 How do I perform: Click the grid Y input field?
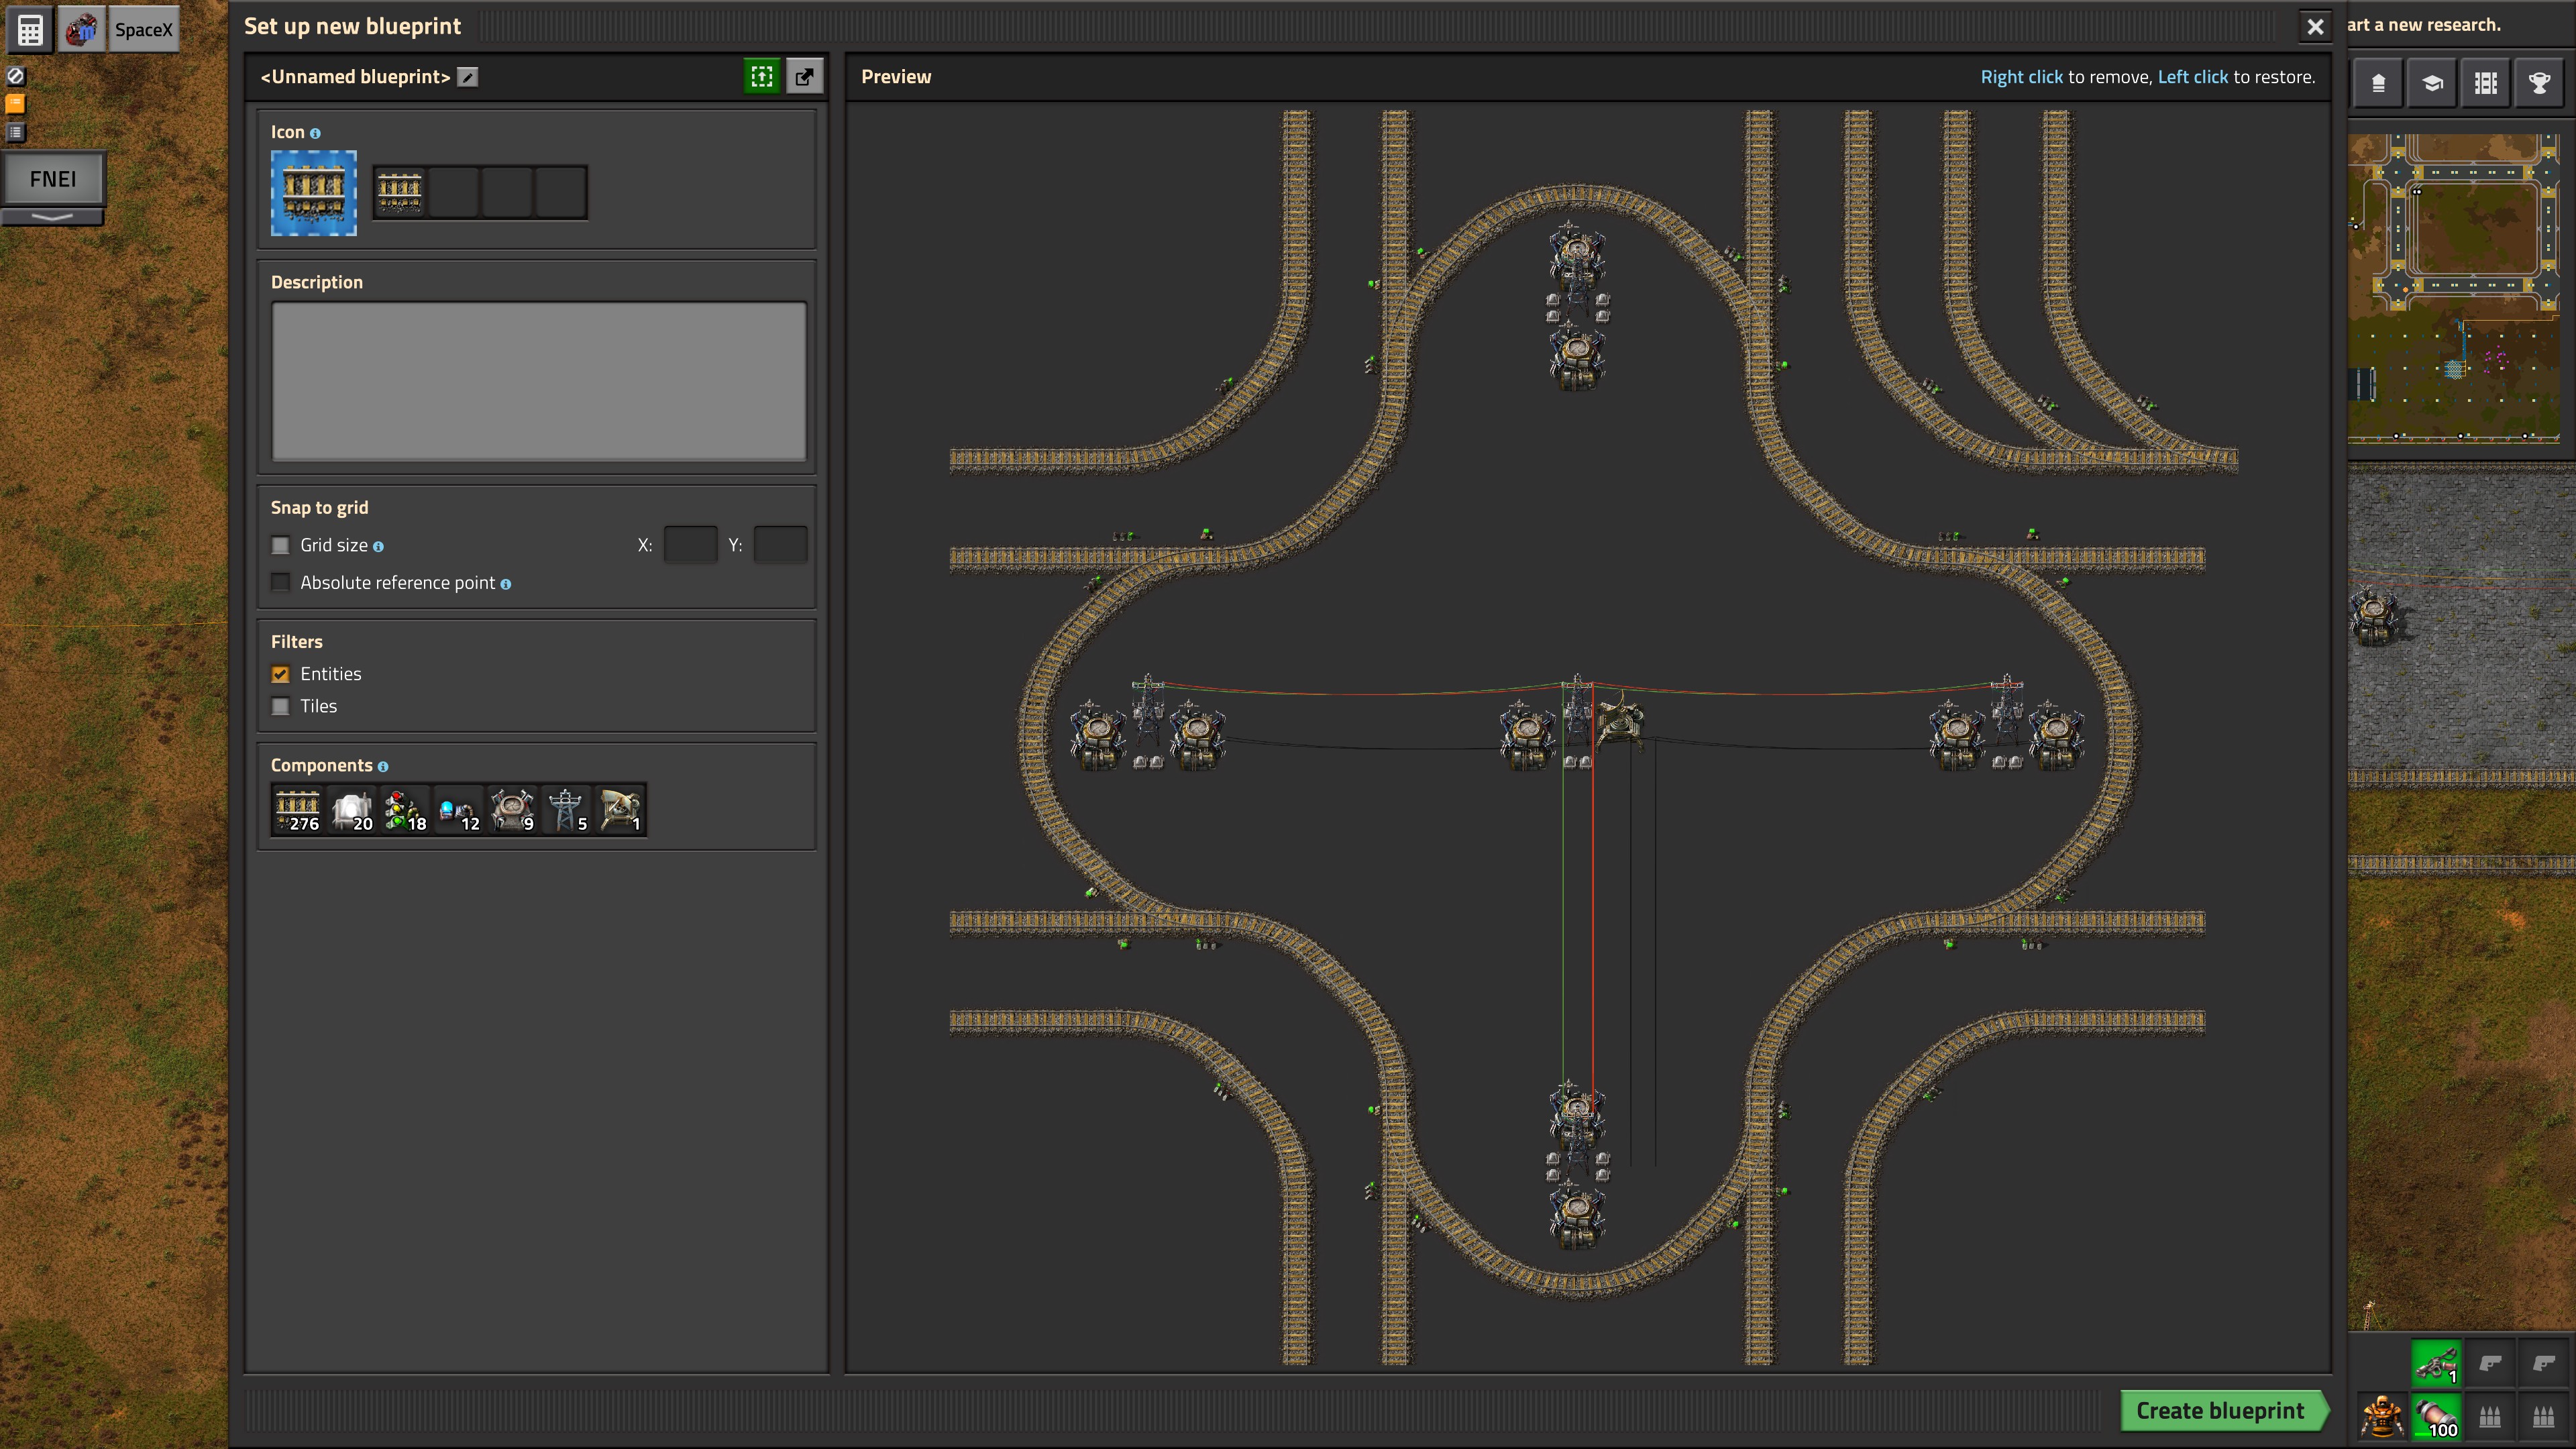click(781, 545)
